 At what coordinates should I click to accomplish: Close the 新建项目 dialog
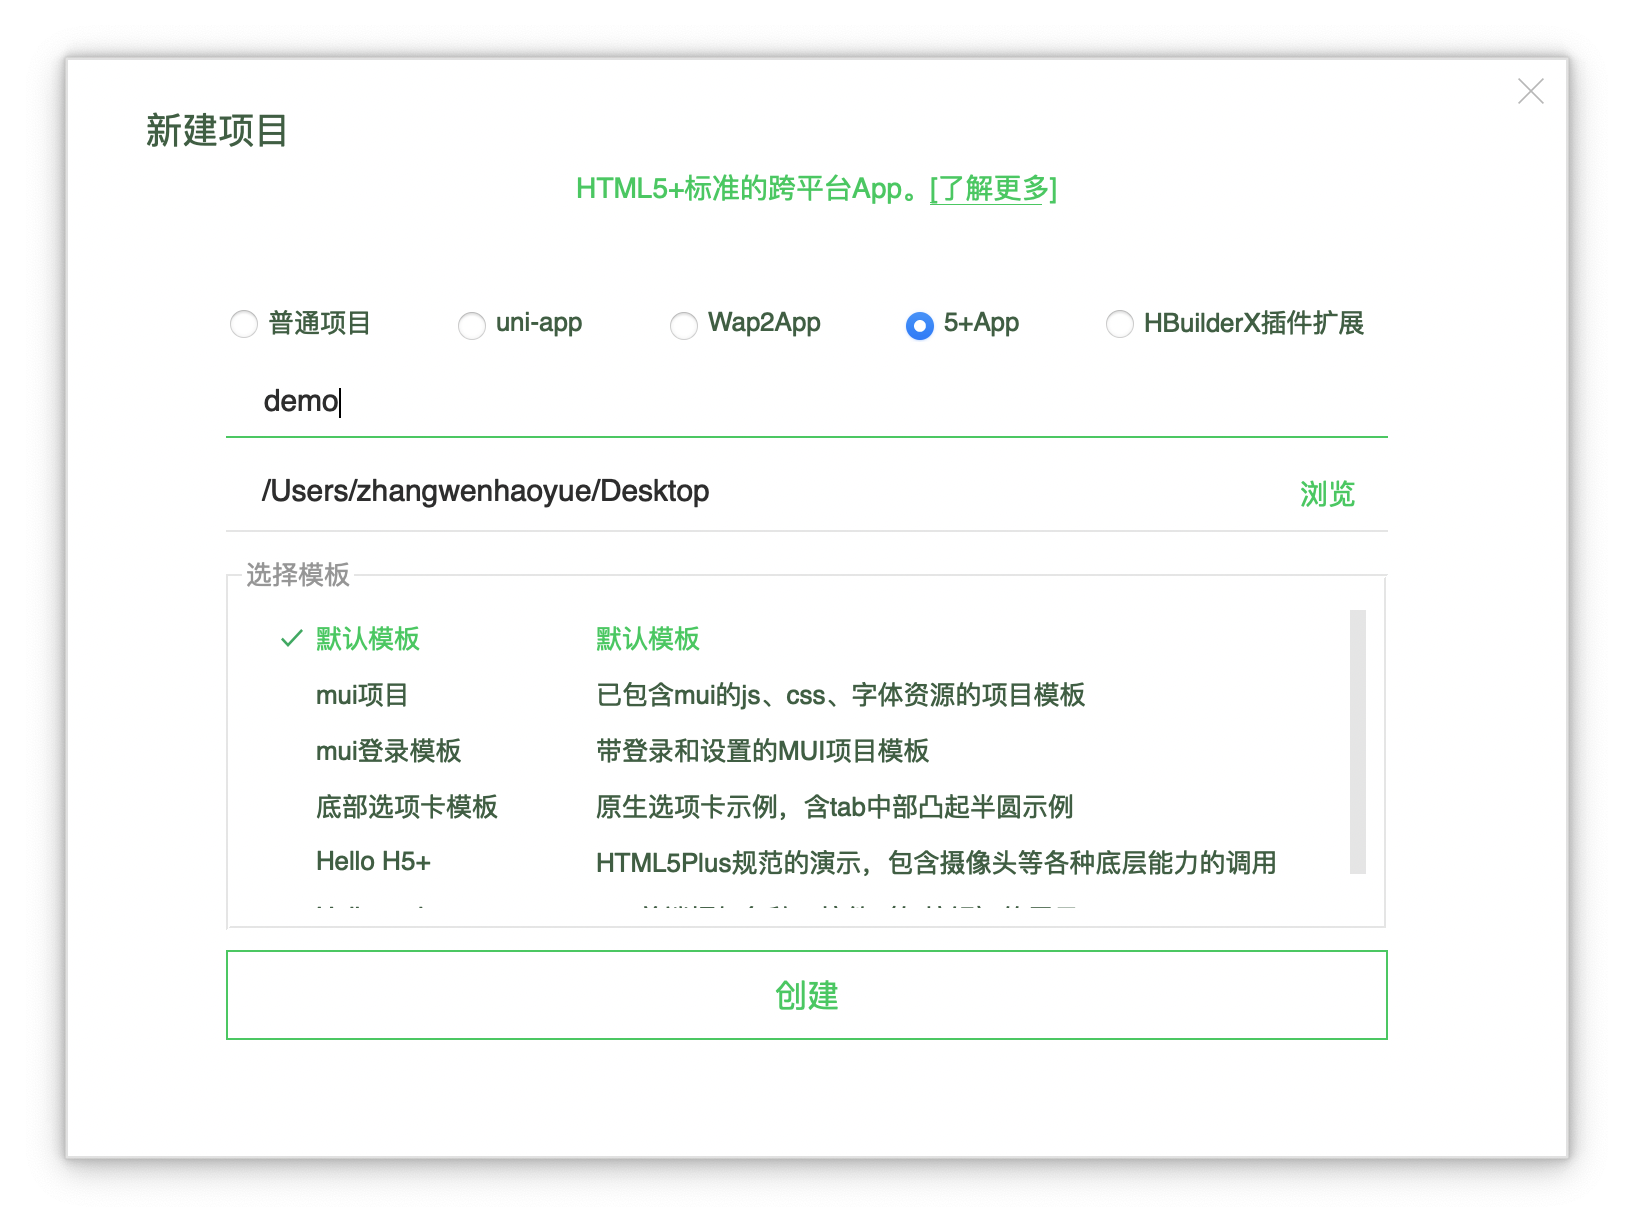tap(1530, 91)
